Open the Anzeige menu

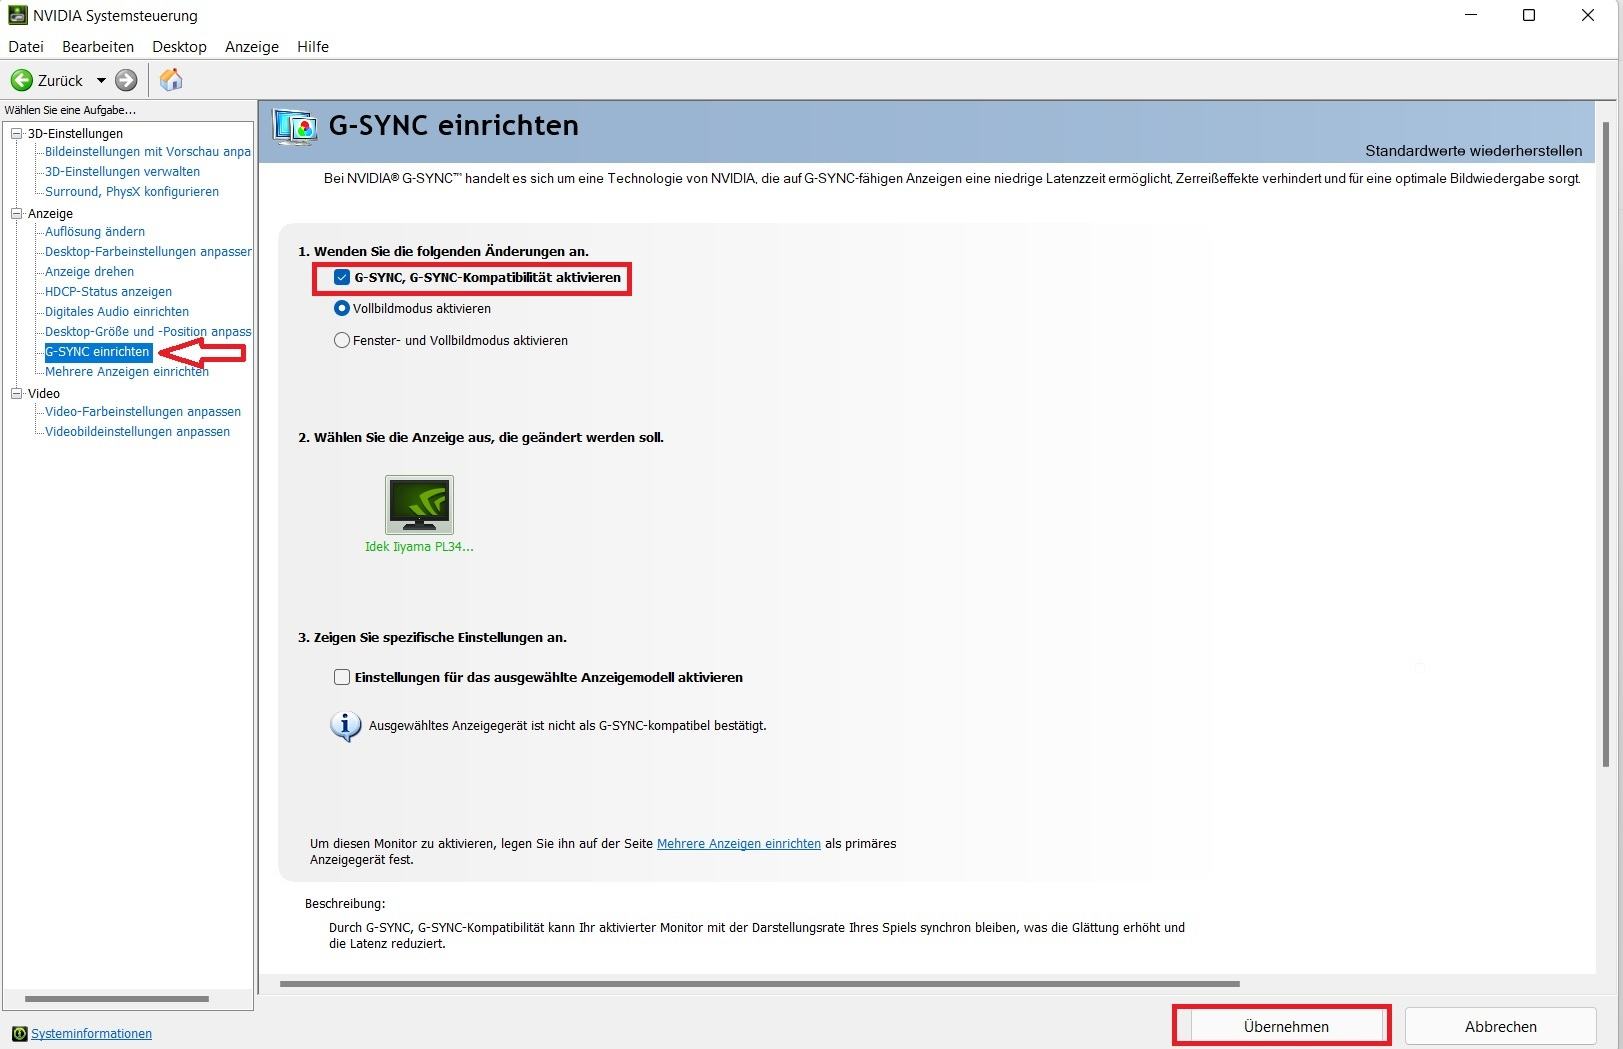tap(252, 47)
